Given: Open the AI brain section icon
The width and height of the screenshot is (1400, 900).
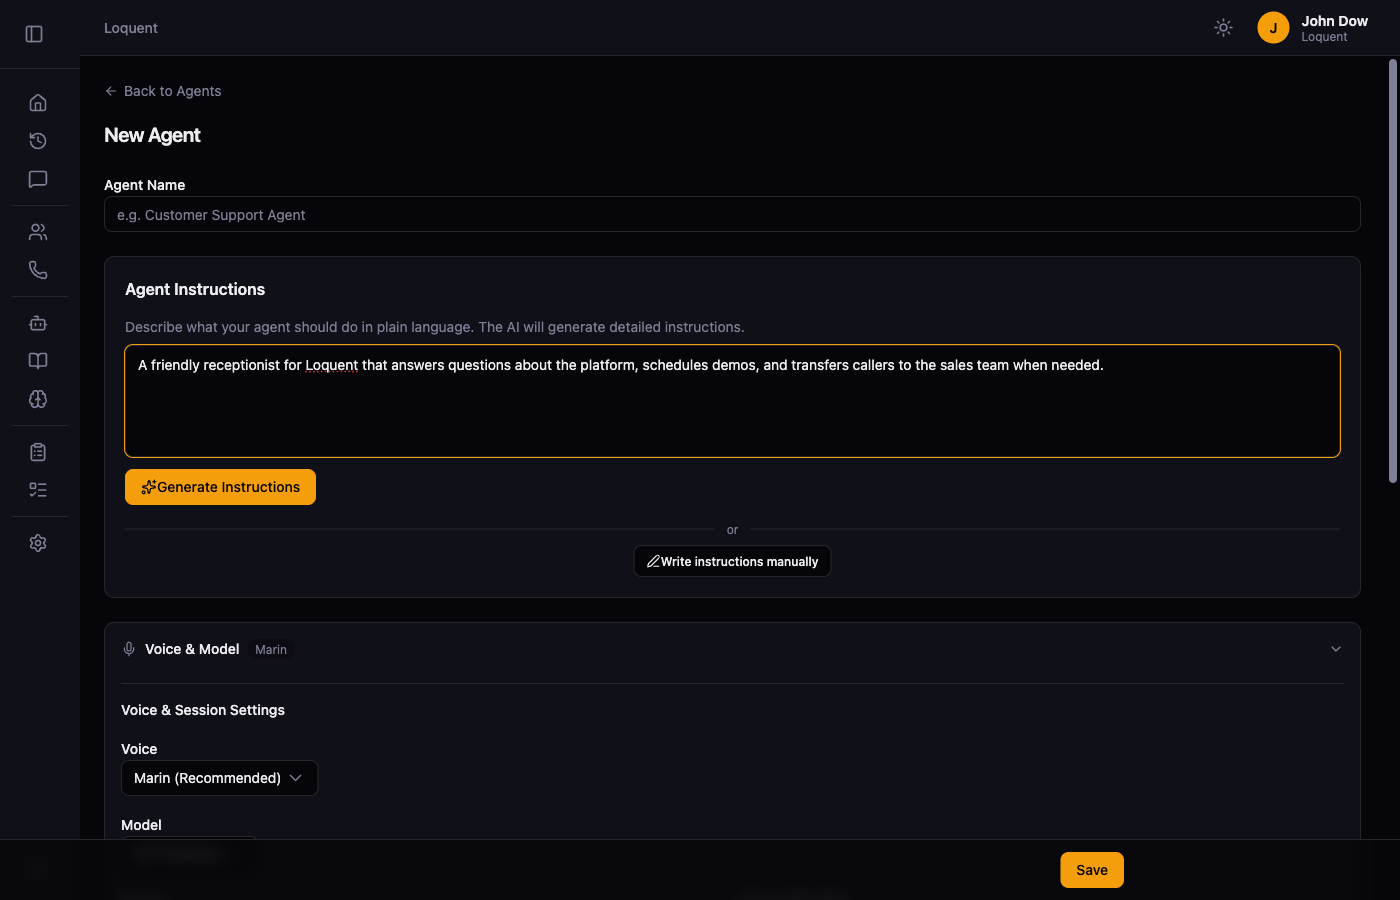Looking at the screenshot, I should tap(38, 399).
